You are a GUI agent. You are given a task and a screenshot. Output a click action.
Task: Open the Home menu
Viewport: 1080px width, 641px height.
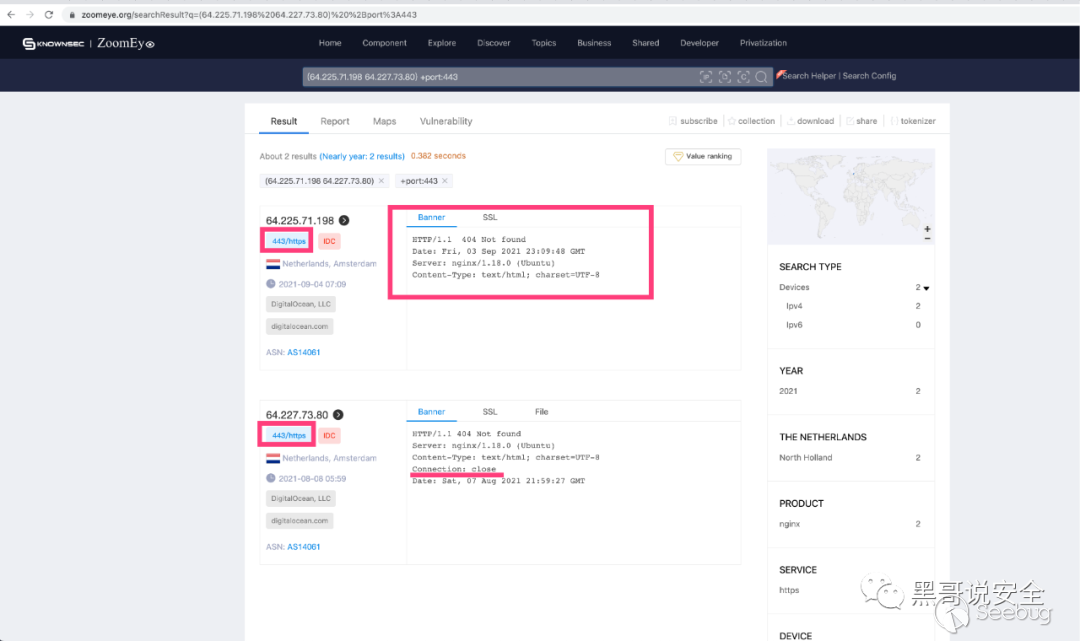(330, 43)
